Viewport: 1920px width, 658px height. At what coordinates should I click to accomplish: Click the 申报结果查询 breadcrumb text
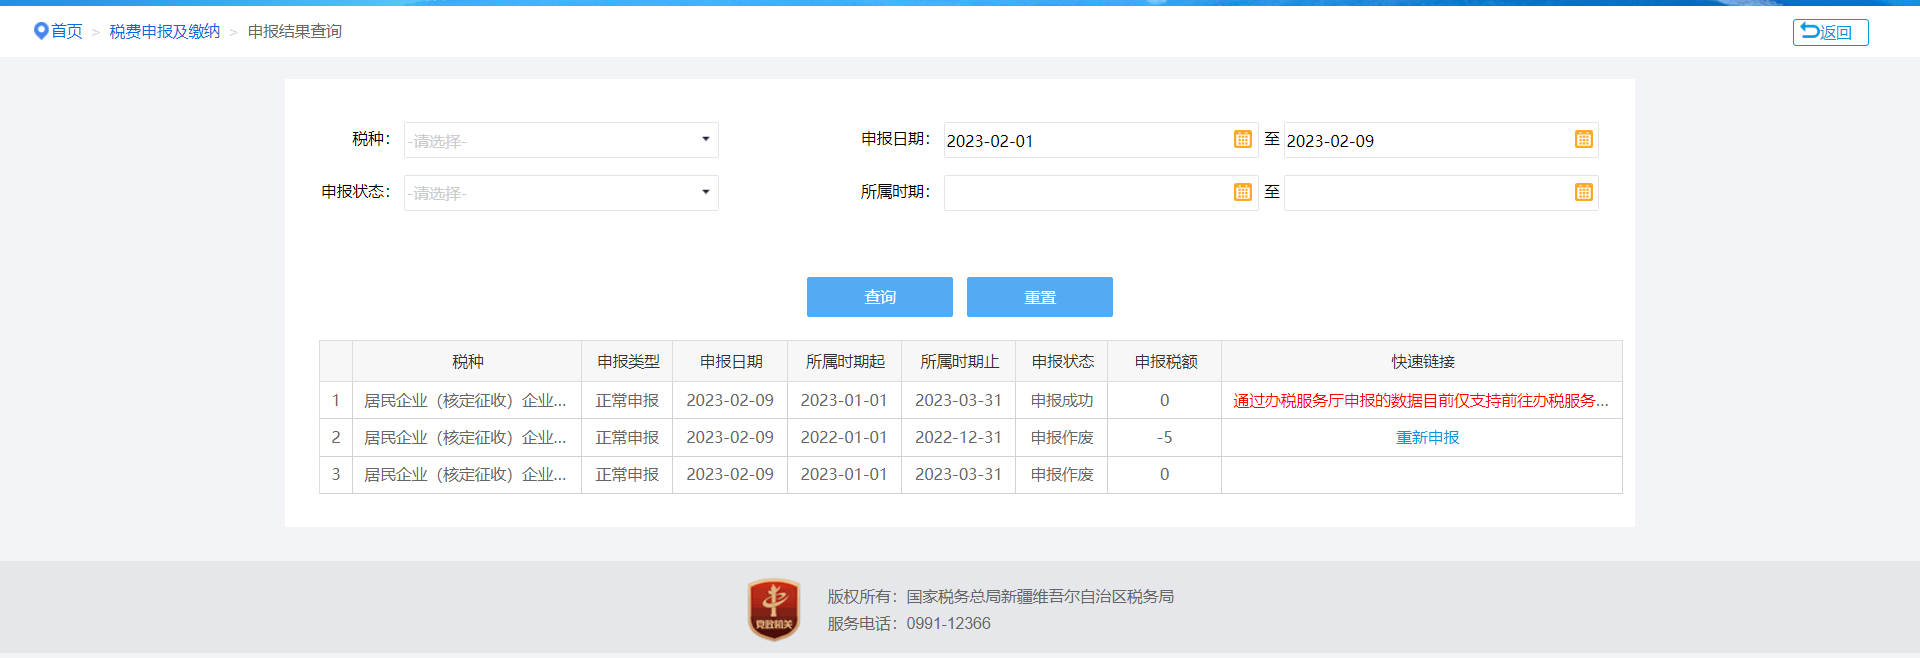(295, 31)
